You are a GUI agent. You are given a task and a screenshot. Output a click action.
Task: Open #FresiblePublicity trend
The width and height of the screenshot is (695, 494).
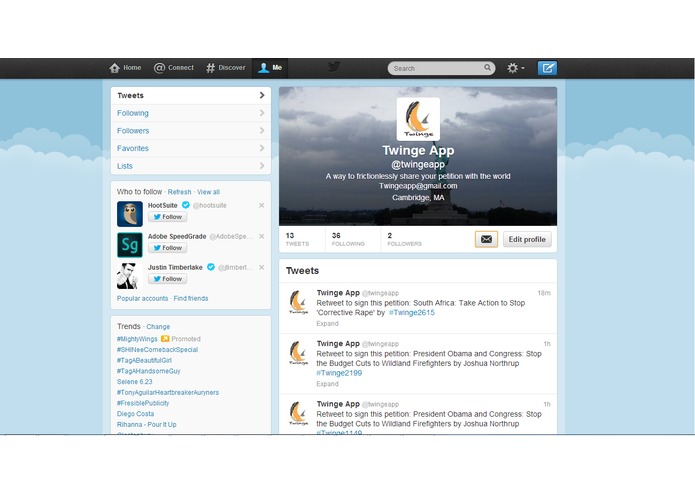[143, 403]
